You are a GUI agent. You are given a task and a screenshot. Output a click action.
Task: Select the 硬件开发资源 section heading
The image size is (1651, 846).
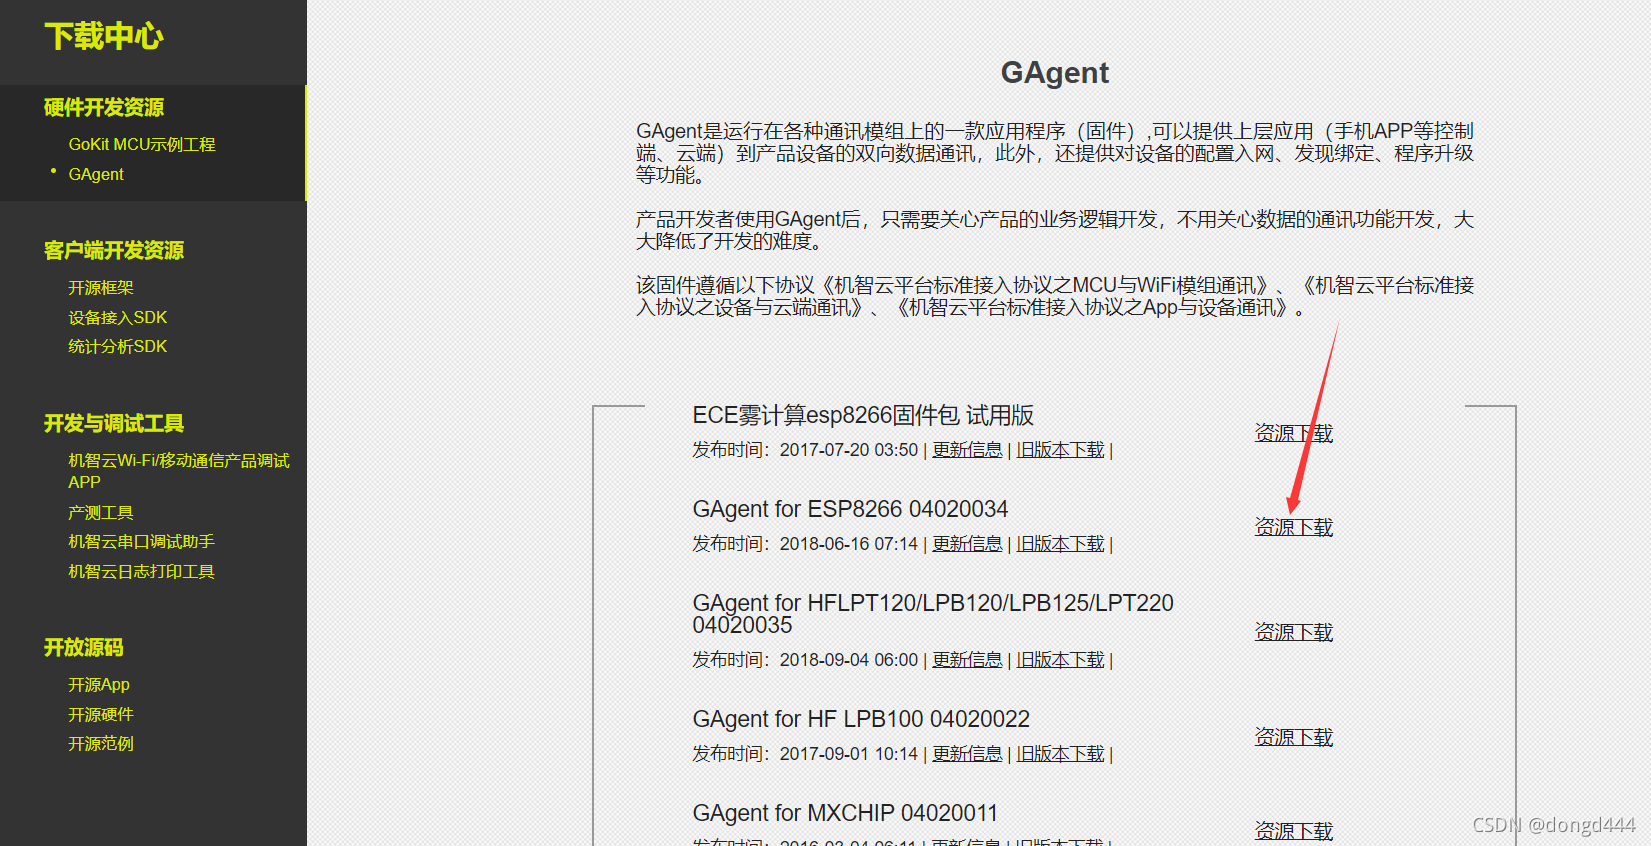pos(104,108)
